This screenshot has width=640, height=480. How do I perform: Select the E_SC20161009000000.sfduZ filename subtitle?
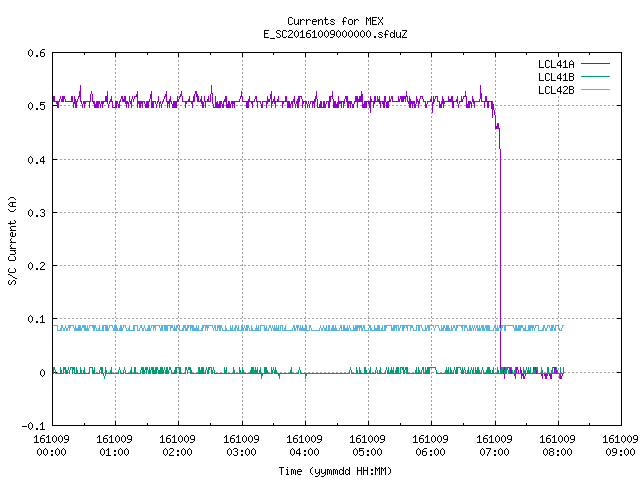335,34
